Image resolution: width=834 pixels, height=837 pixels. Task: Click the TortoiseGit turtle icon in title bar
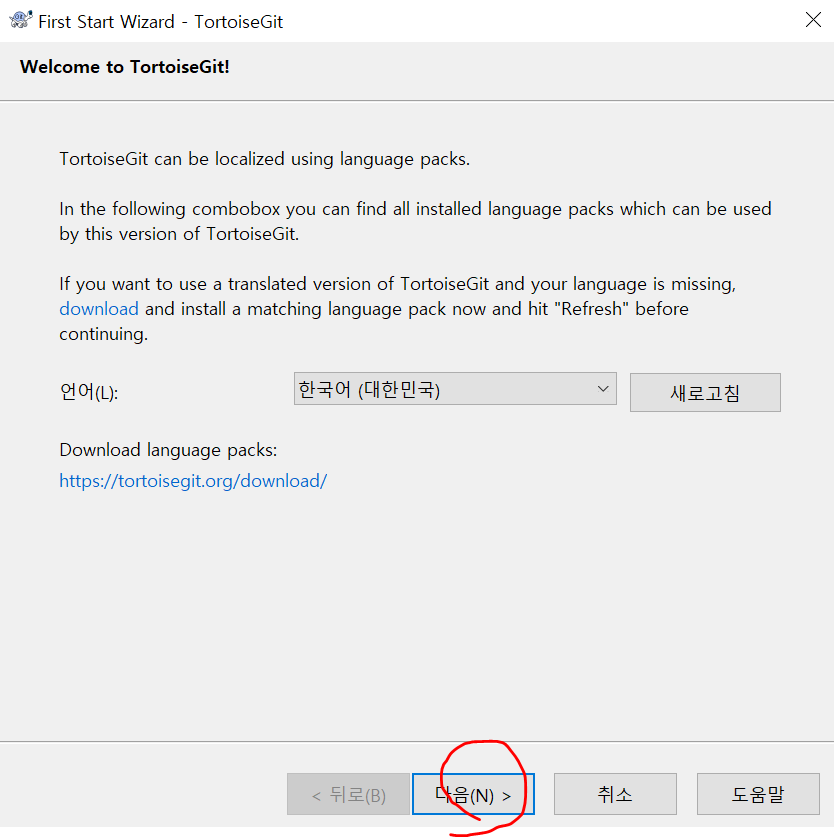coord(21,20)
